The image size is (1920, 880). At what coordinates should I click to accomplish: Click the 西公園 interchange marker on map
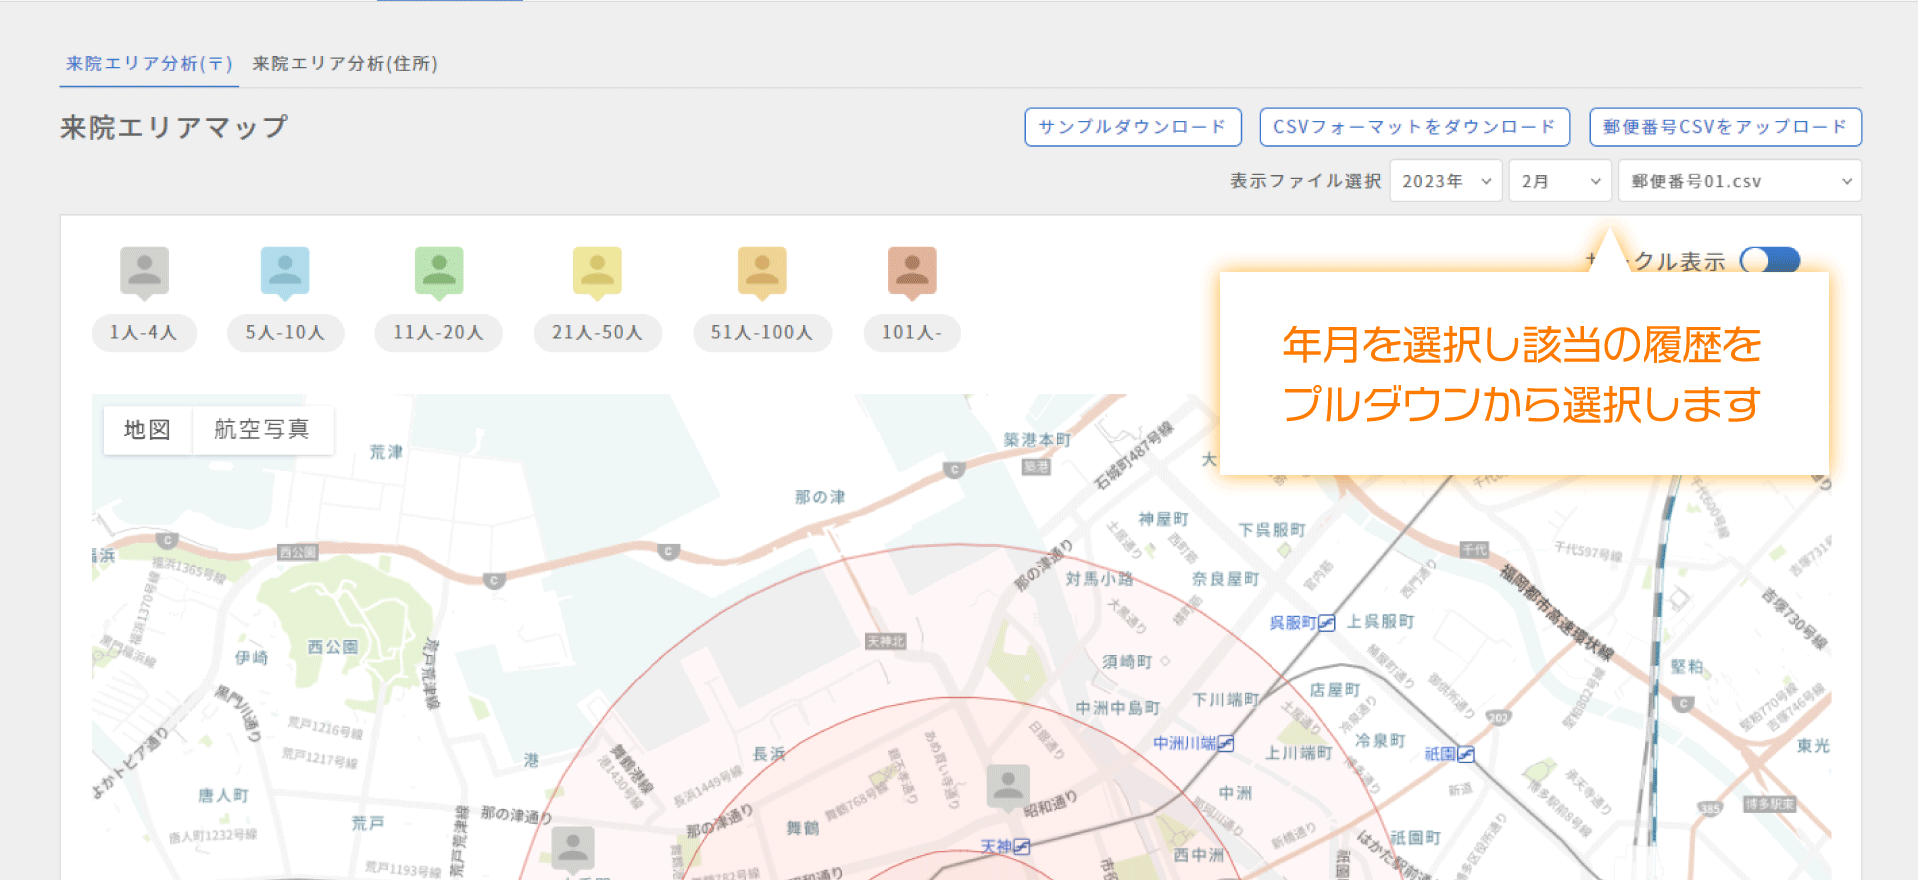point(298,552)
